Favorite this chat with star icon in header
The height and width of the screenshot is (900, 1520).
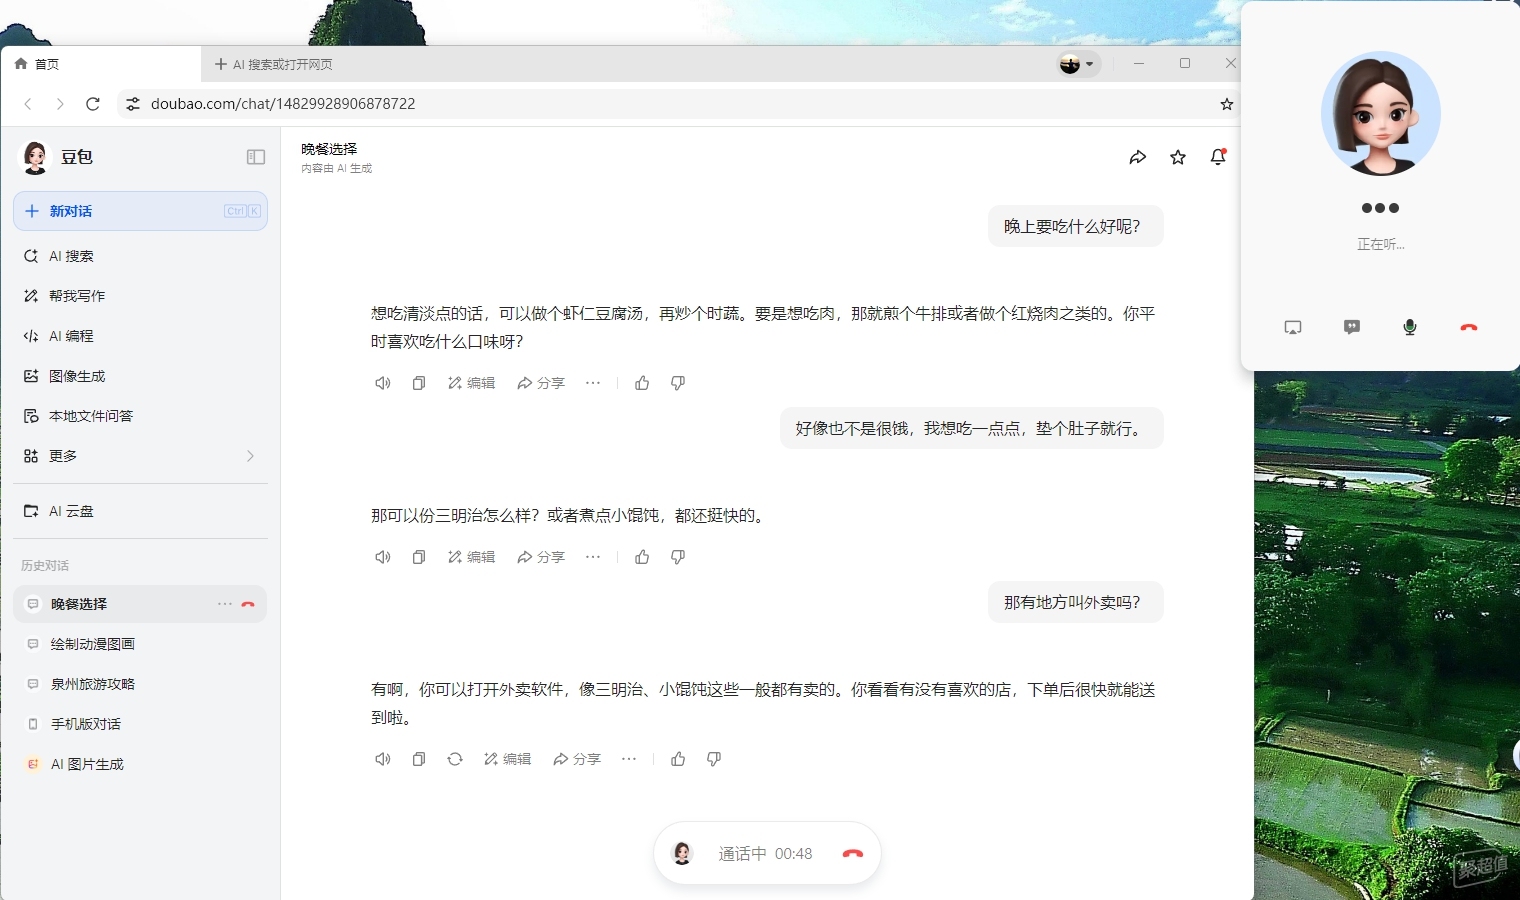pyautogui.click(x=1178, y=157)
